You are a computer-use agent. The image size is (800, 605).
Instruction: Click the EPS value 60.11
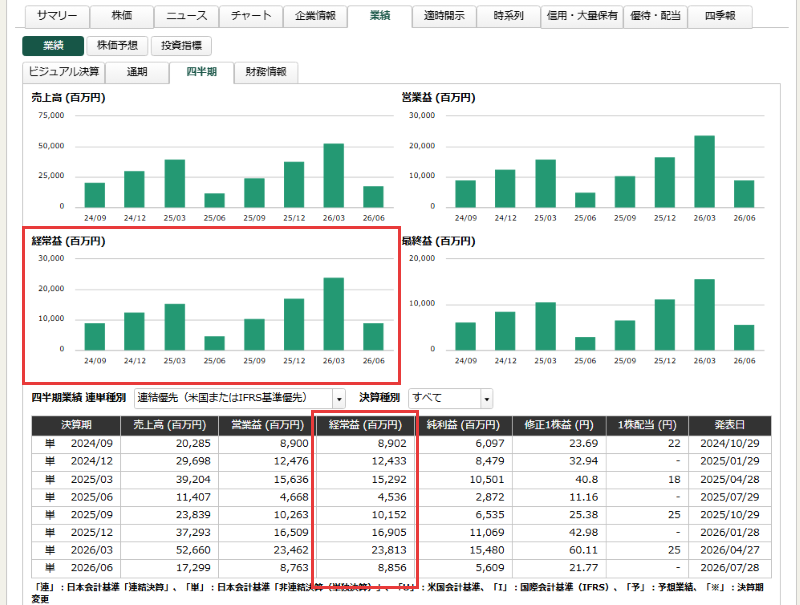[584, 550]
